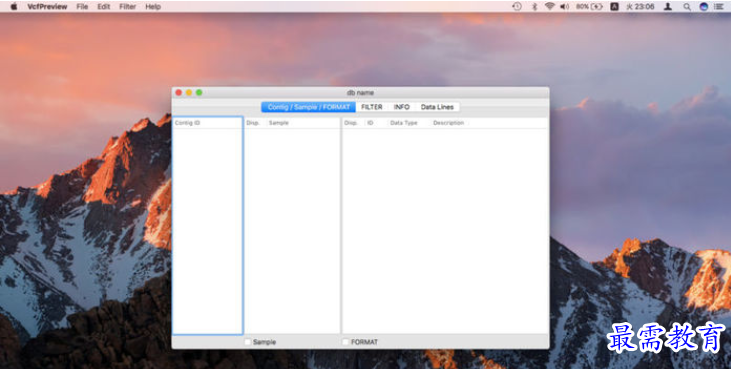Open the Help menu
731x369 pixels.
pos(153,7)
